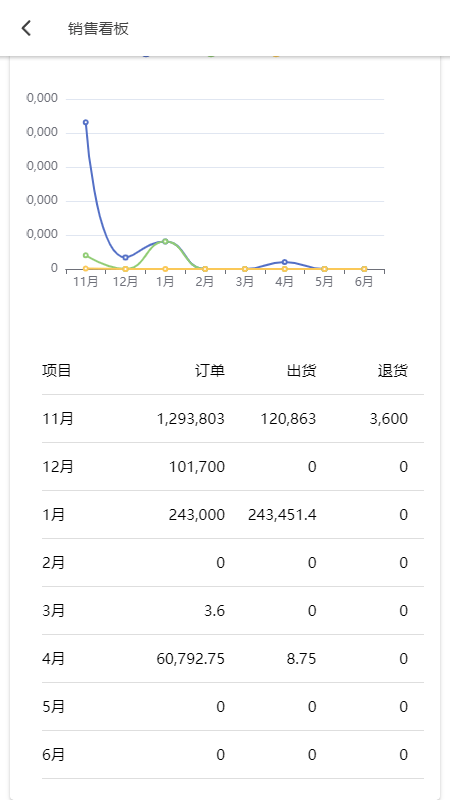The width and height of the screenshot is (450, 800).
Task: Select the blue 订单 data point for 11月
Action: 86,122
